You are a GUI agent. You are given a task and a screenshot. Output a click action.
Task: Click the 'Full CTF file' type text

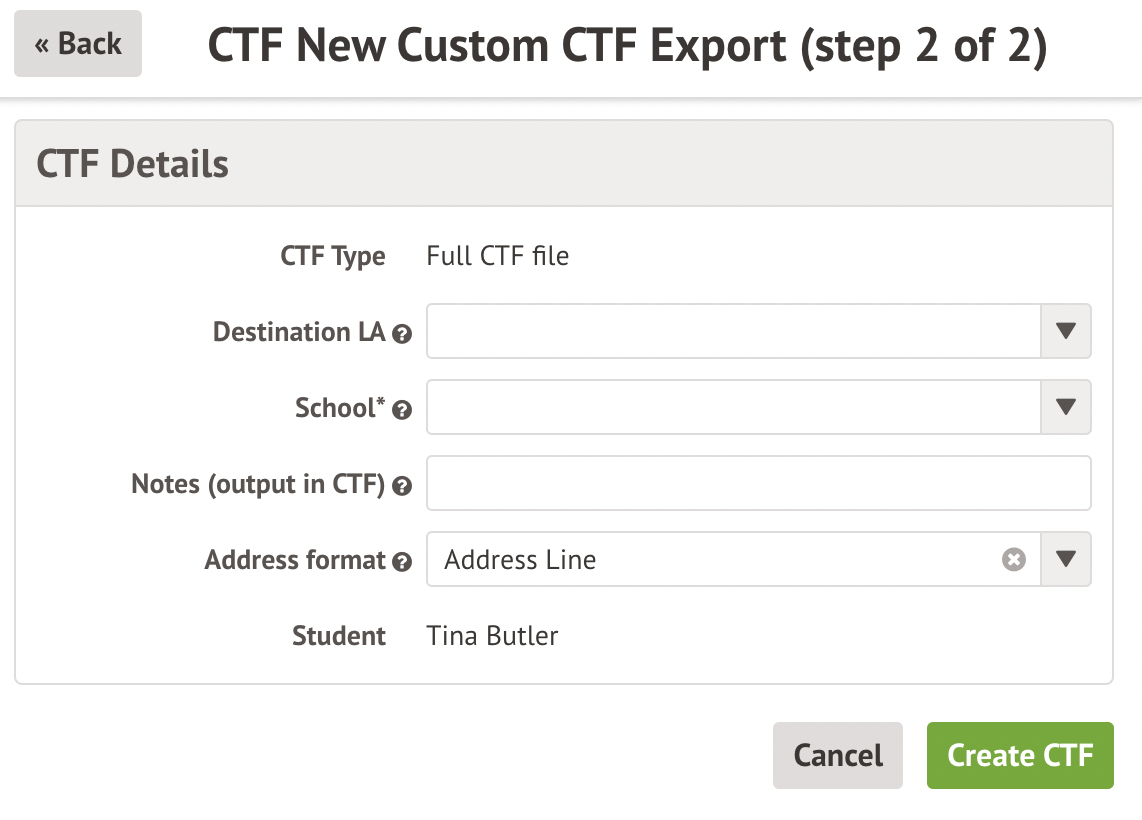pyautogui.click(x=497, y=256)
